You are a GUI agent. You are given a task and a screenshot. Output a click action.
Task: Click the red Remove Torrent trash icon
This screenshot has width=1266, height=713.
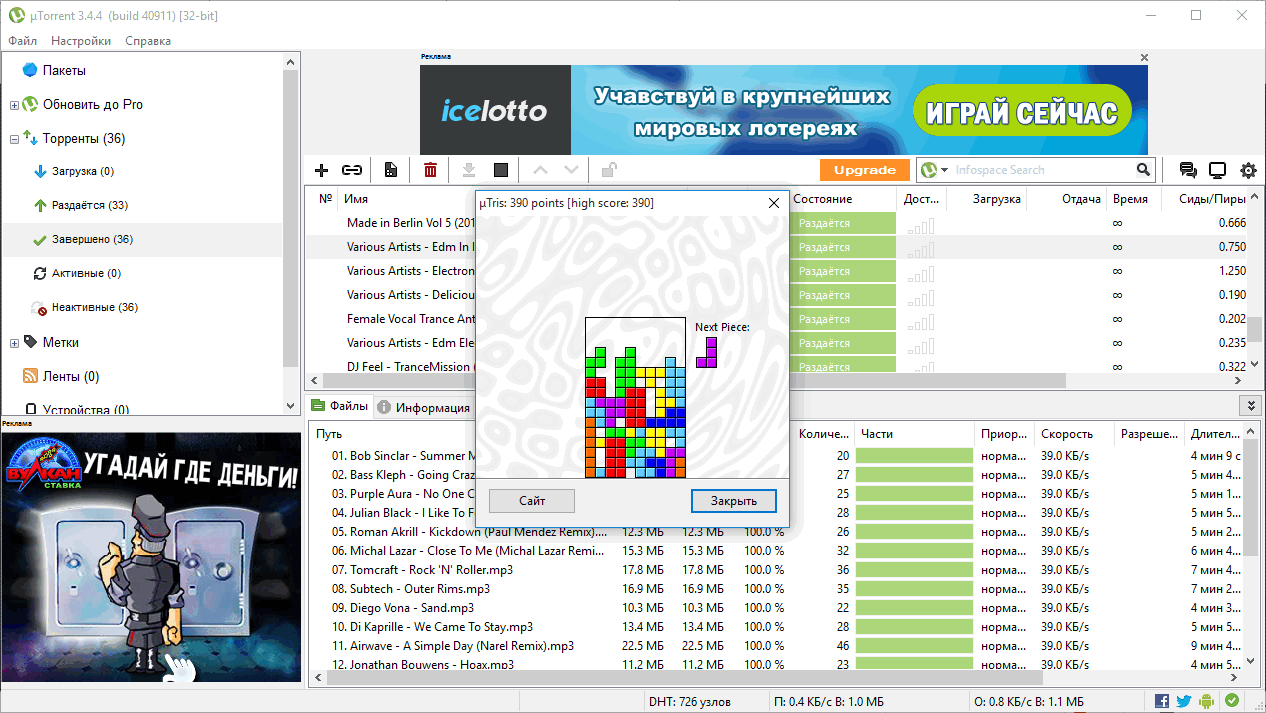430,170
